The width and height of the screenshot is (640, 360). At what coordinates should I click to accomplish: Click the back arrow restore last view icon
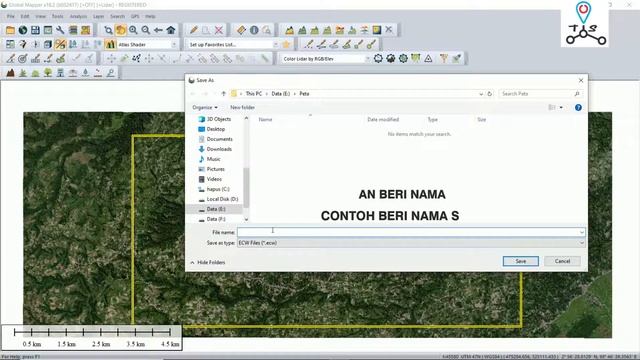click(x=158, y=30)
